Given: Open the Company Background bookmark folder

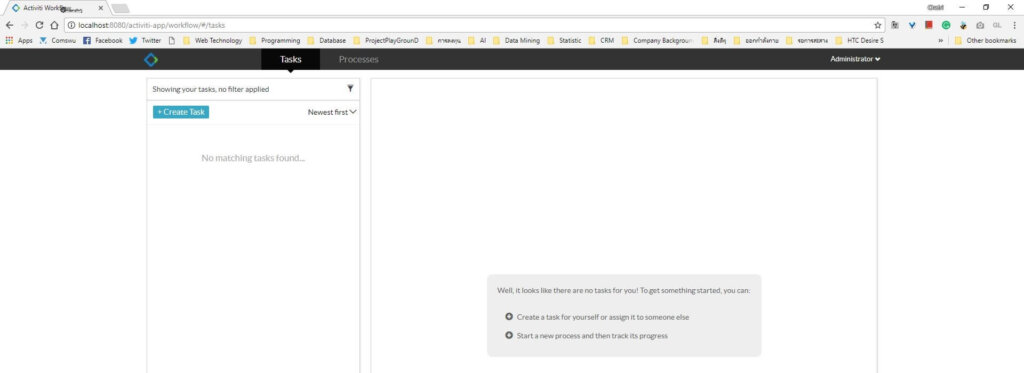Looking at the screenshot, I should [658, 41].
